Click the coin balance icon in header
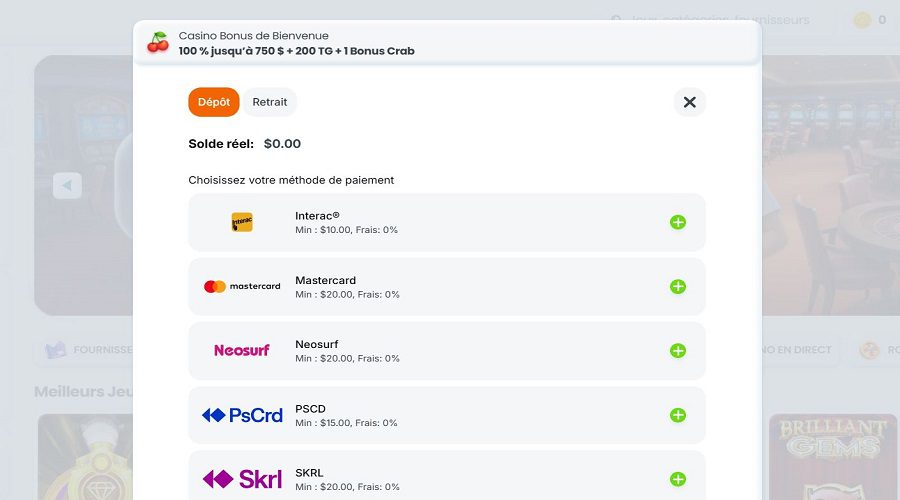900x500 pixels. click(x=862, y=20)
